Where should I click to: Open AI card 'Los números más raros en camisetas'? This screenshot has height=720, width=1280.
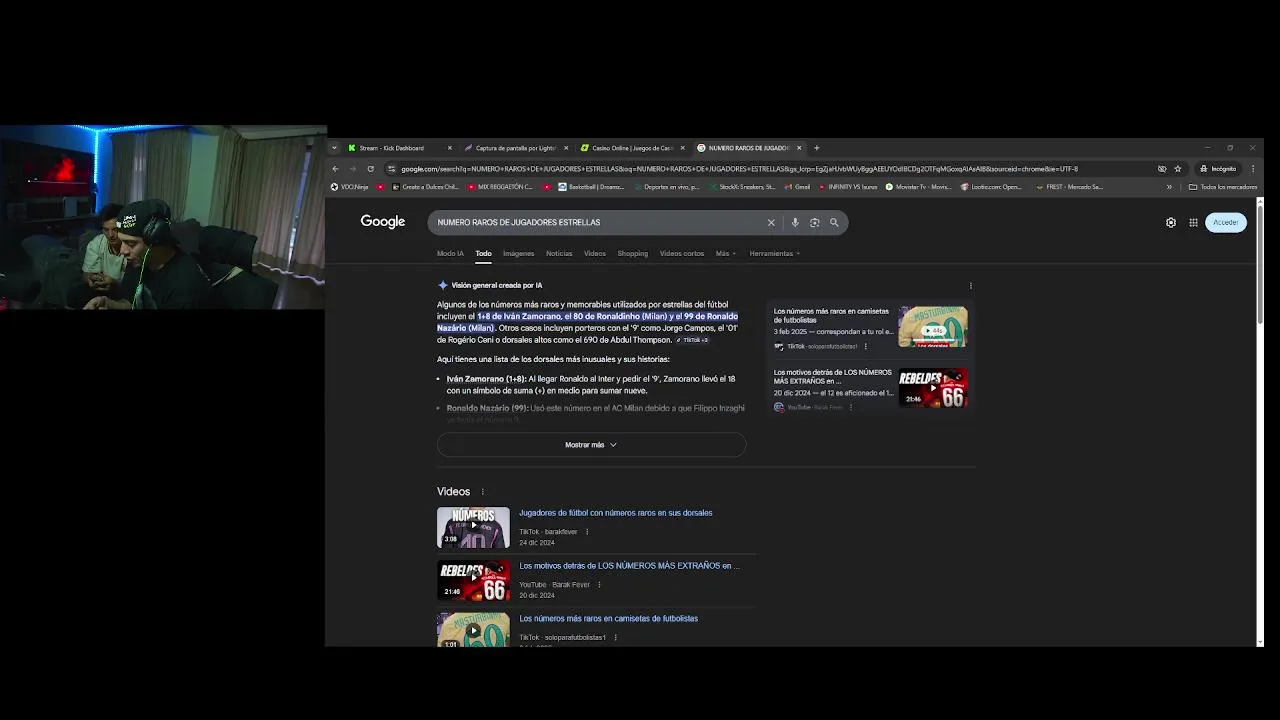tap(832, 315)
